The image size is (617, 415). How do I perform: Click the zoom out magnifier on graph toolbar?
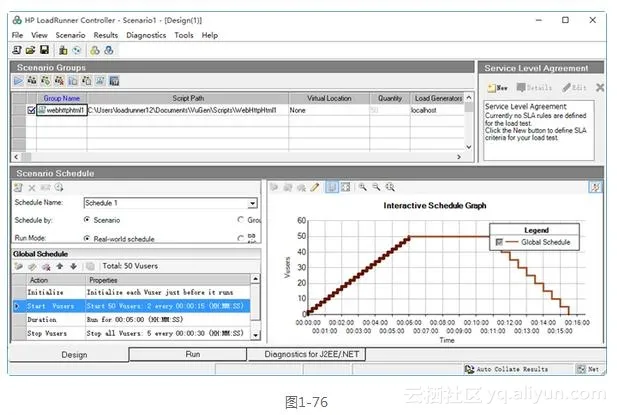point(377,187)
